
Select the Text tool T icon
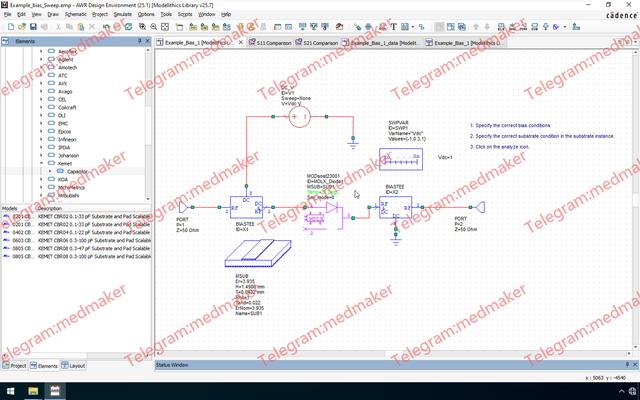[393, 27]
